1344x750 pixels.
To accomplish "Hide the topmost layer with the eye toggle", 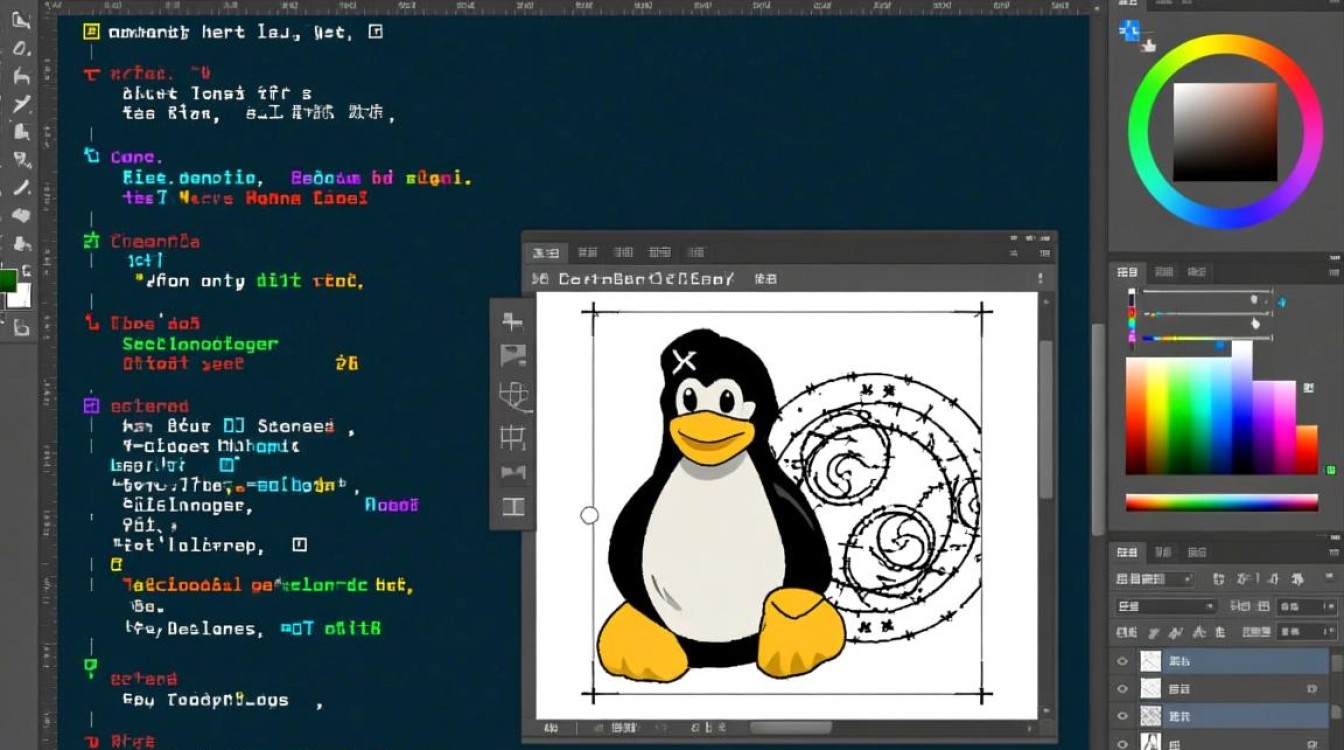I will (1122, 661).
